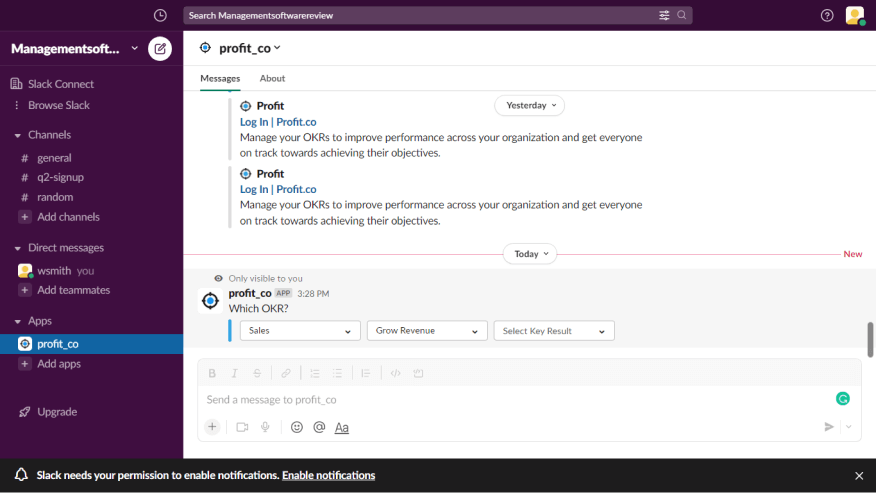Click the notification bell icon
Image resolution: width=876 pixels, height=493 pixels.
click(21, 475)
